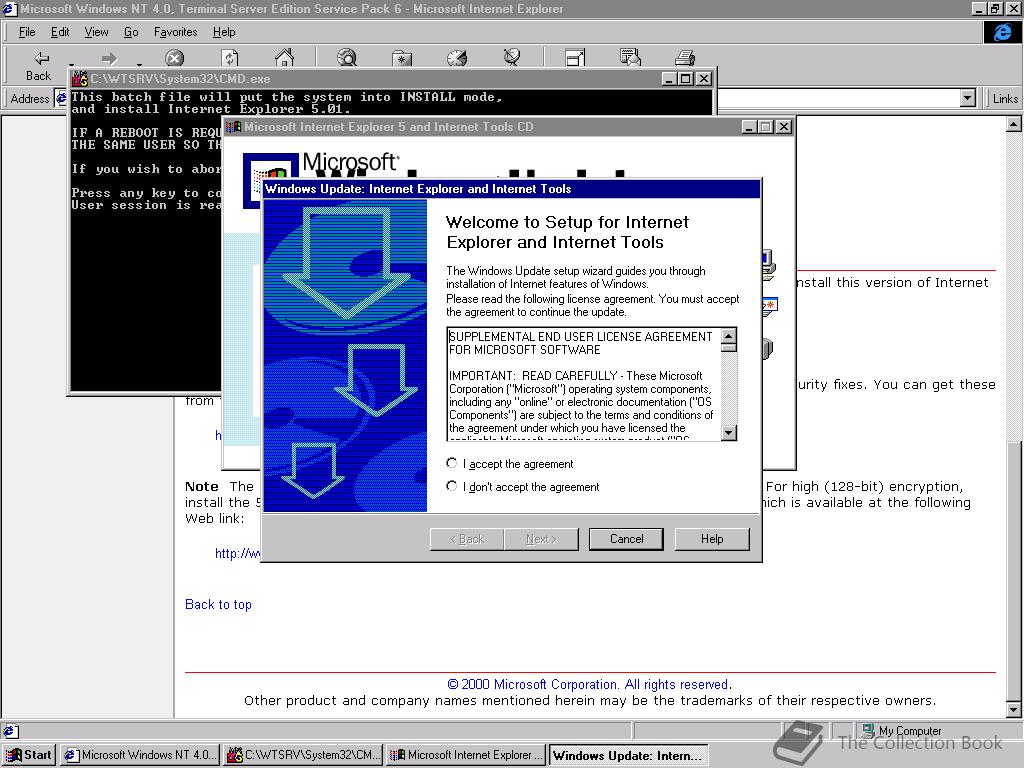Viewport: 1024px width, 768px height.
Task: Open the Go menu
Action: click(x=131, y=32)
